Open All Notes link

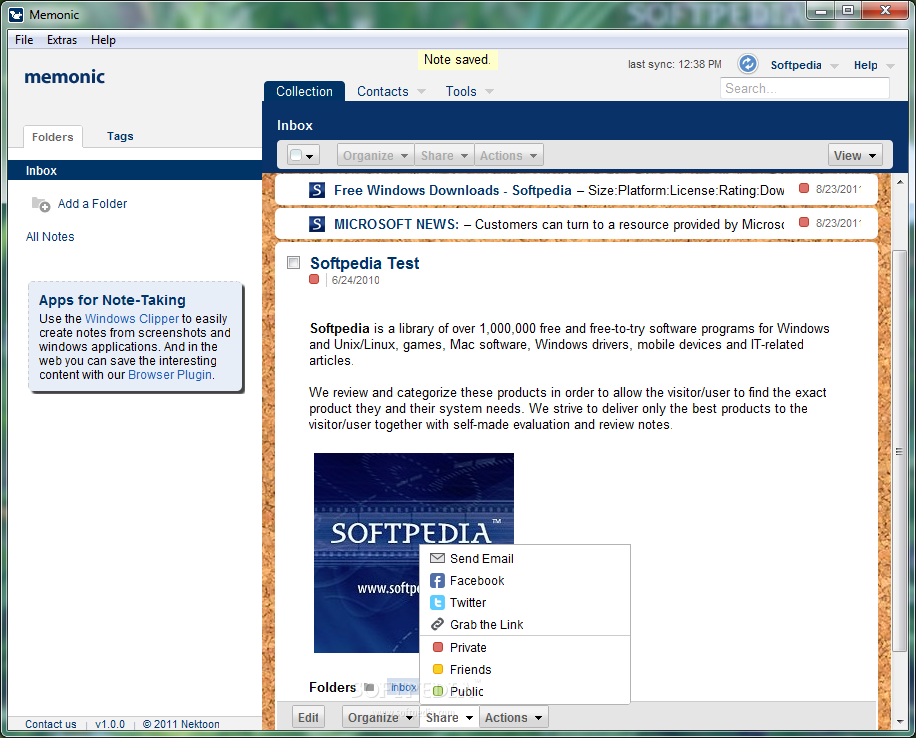50,237
